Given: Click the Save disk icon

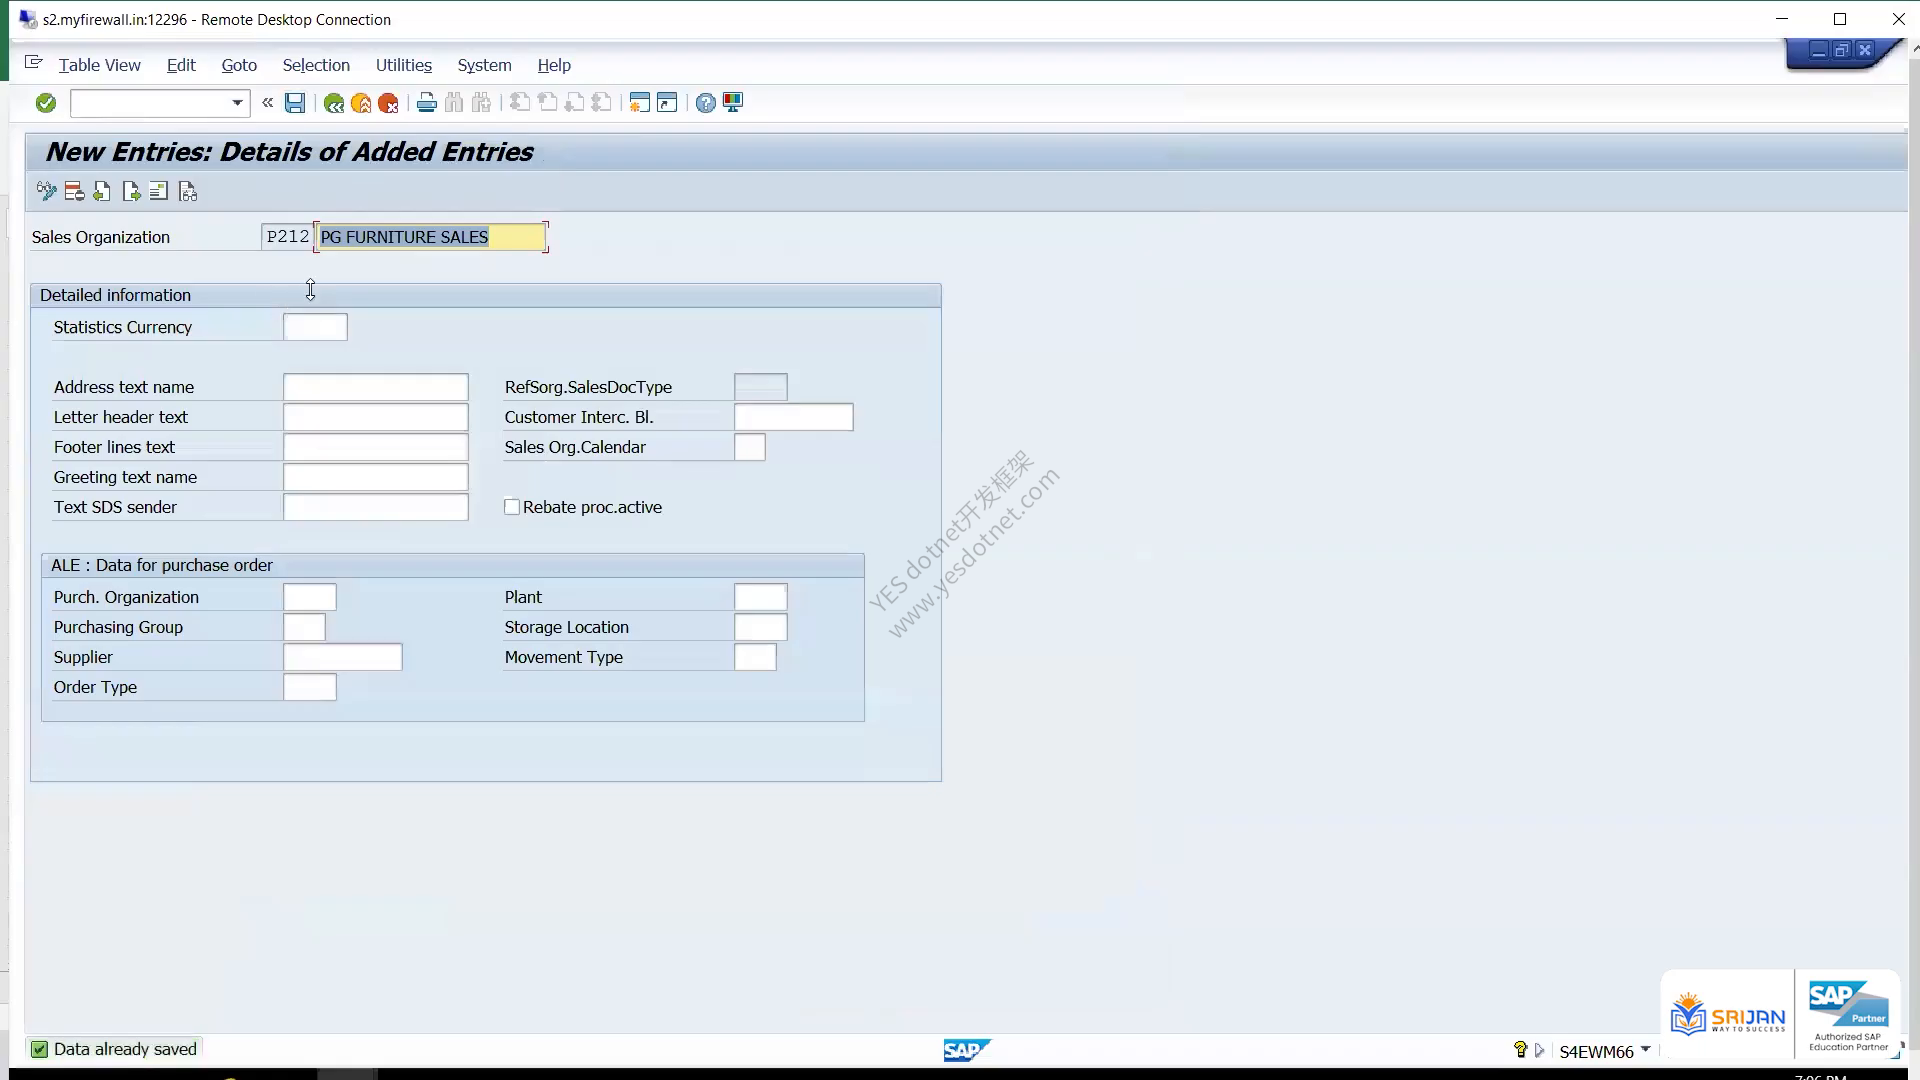Looking at the screenshot, I should (295, 103).
